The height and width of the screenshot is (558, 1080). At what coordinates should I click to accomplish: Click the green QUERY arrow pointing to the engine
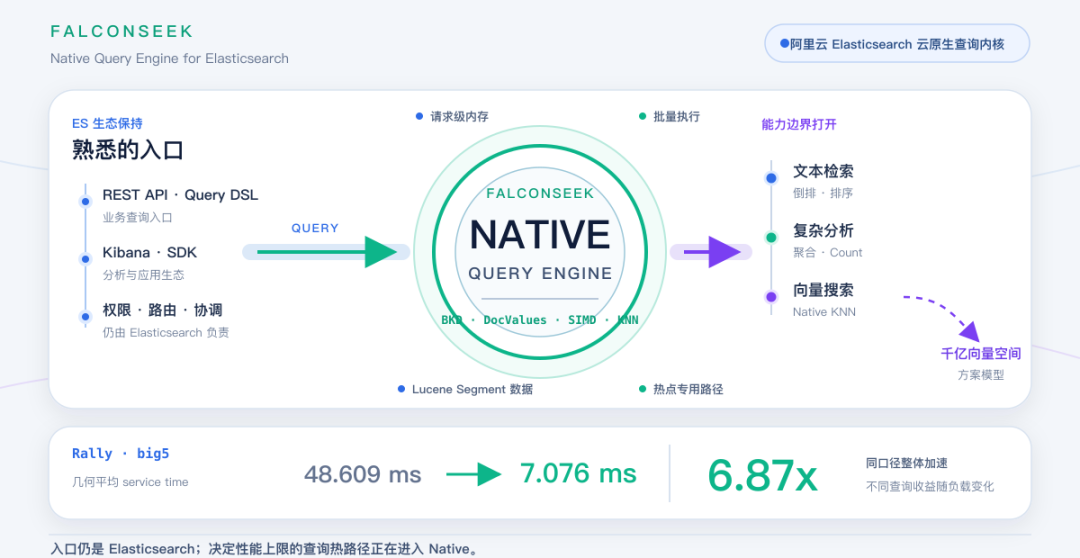[x=326, y=252]
